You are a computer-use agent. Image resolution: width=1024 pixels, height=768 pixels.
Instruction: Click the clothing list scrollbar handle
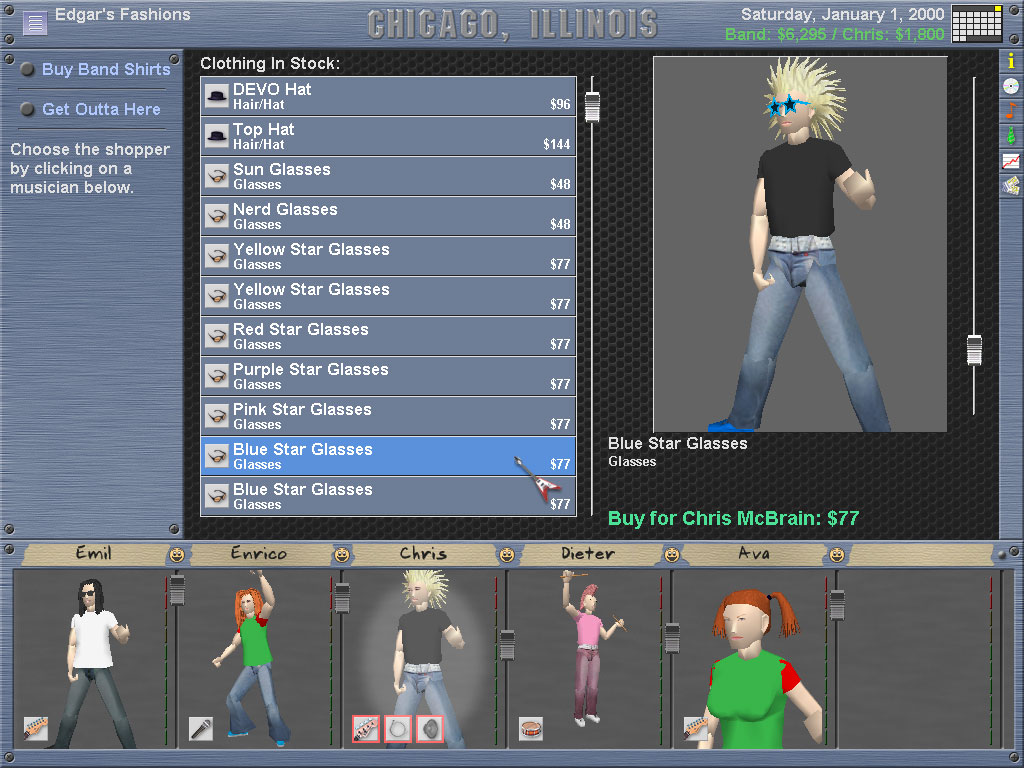[592, 106]
